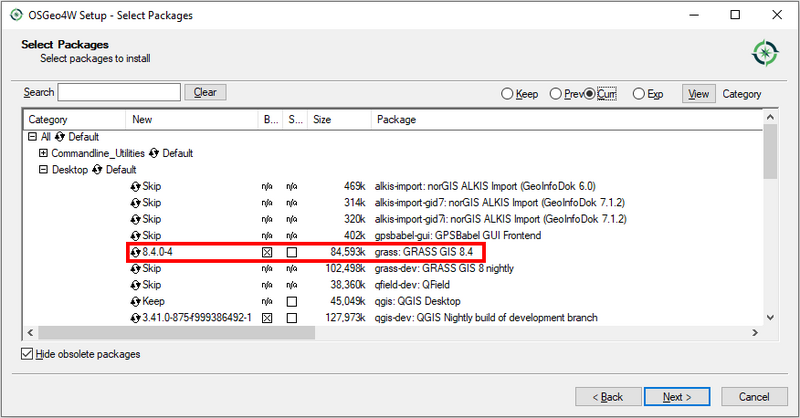Select the Keep radio button
This screenshot has height=418, width=800.
508,94
